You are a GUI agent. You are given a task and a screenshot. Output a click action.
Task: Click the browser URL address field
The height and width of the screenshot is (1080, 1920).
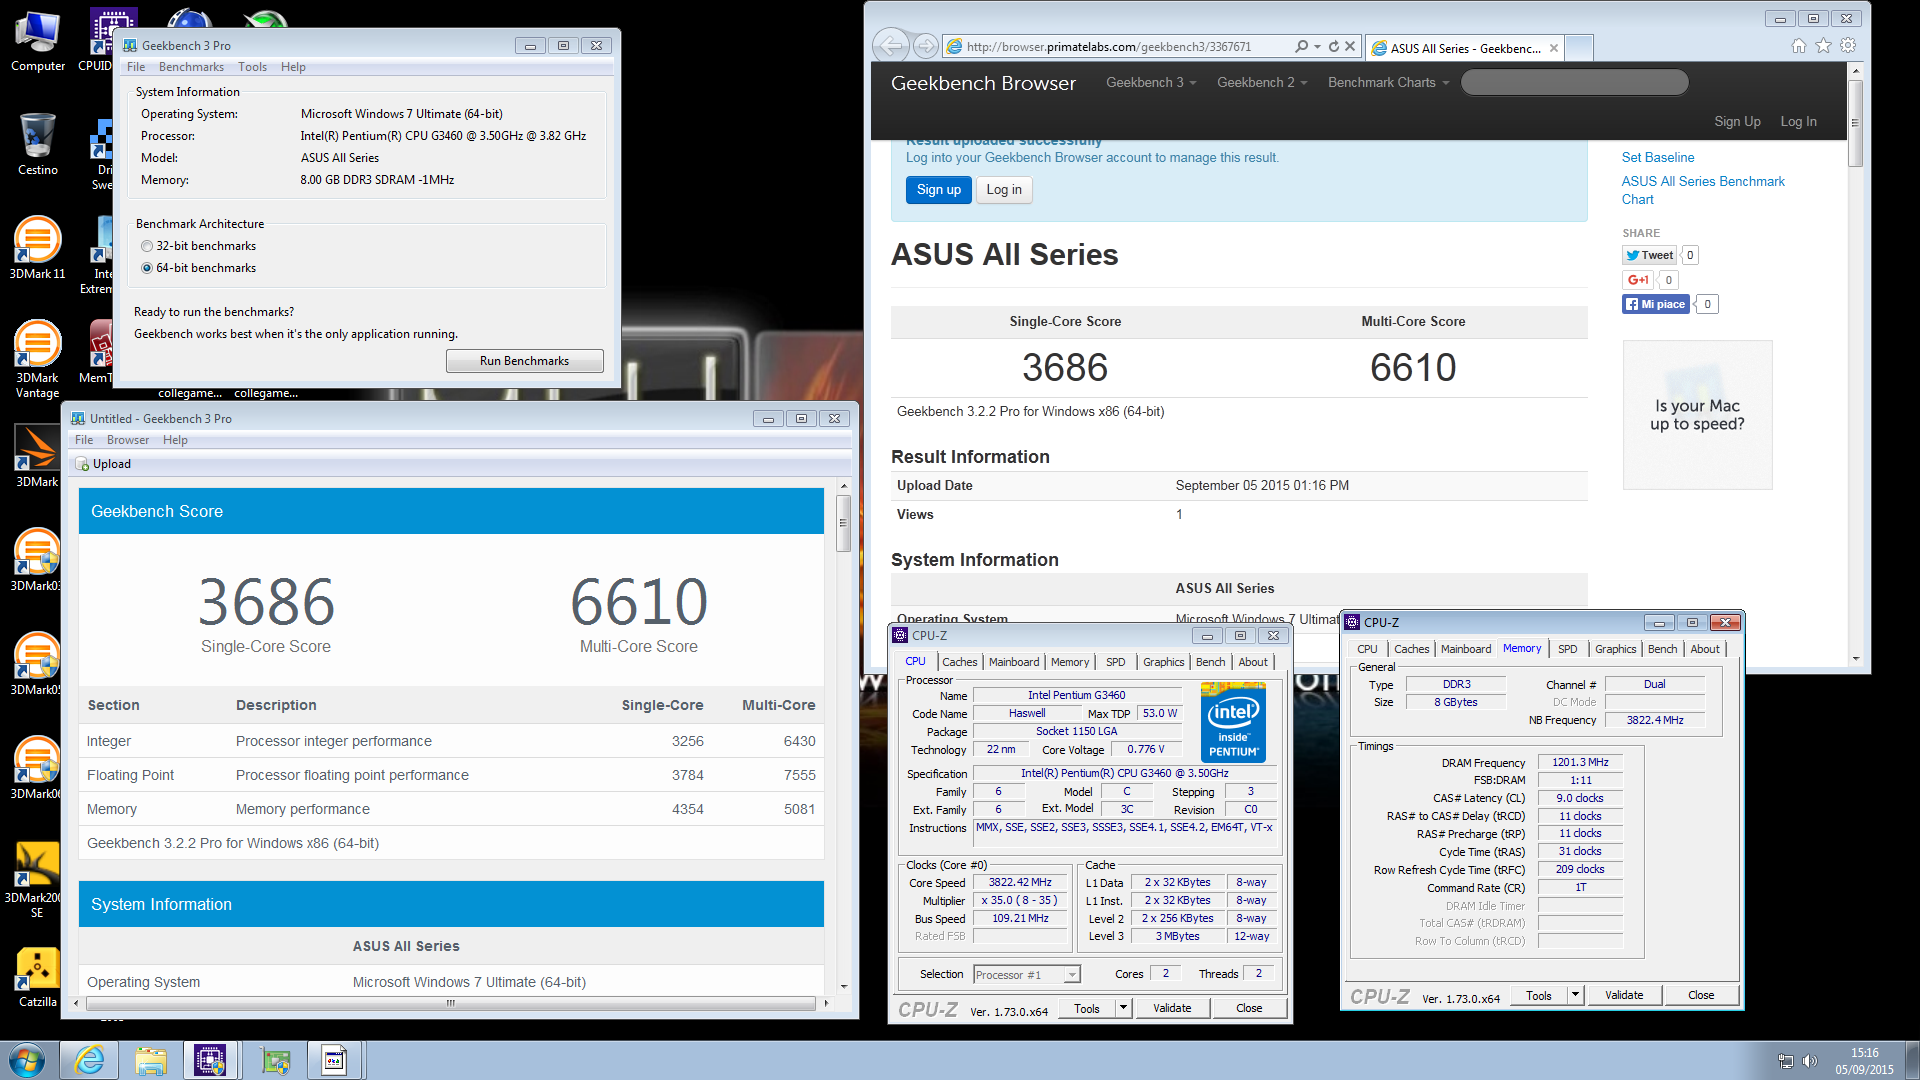point(1118,46)
